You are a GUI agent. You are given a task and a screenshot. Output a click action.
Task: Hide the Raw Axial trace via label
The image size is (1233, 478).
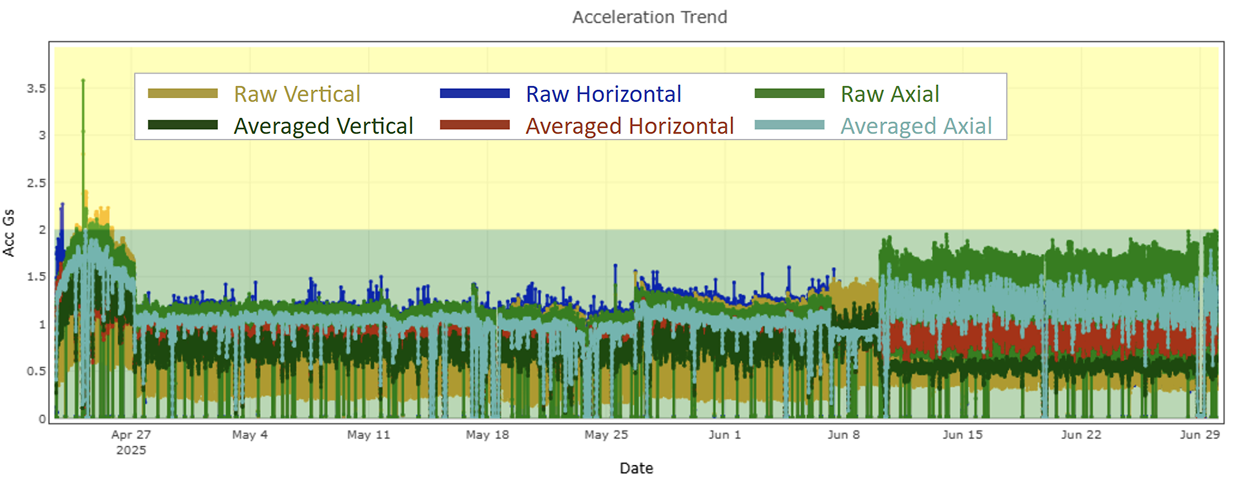pyautogui.click(x=890, y=94)
